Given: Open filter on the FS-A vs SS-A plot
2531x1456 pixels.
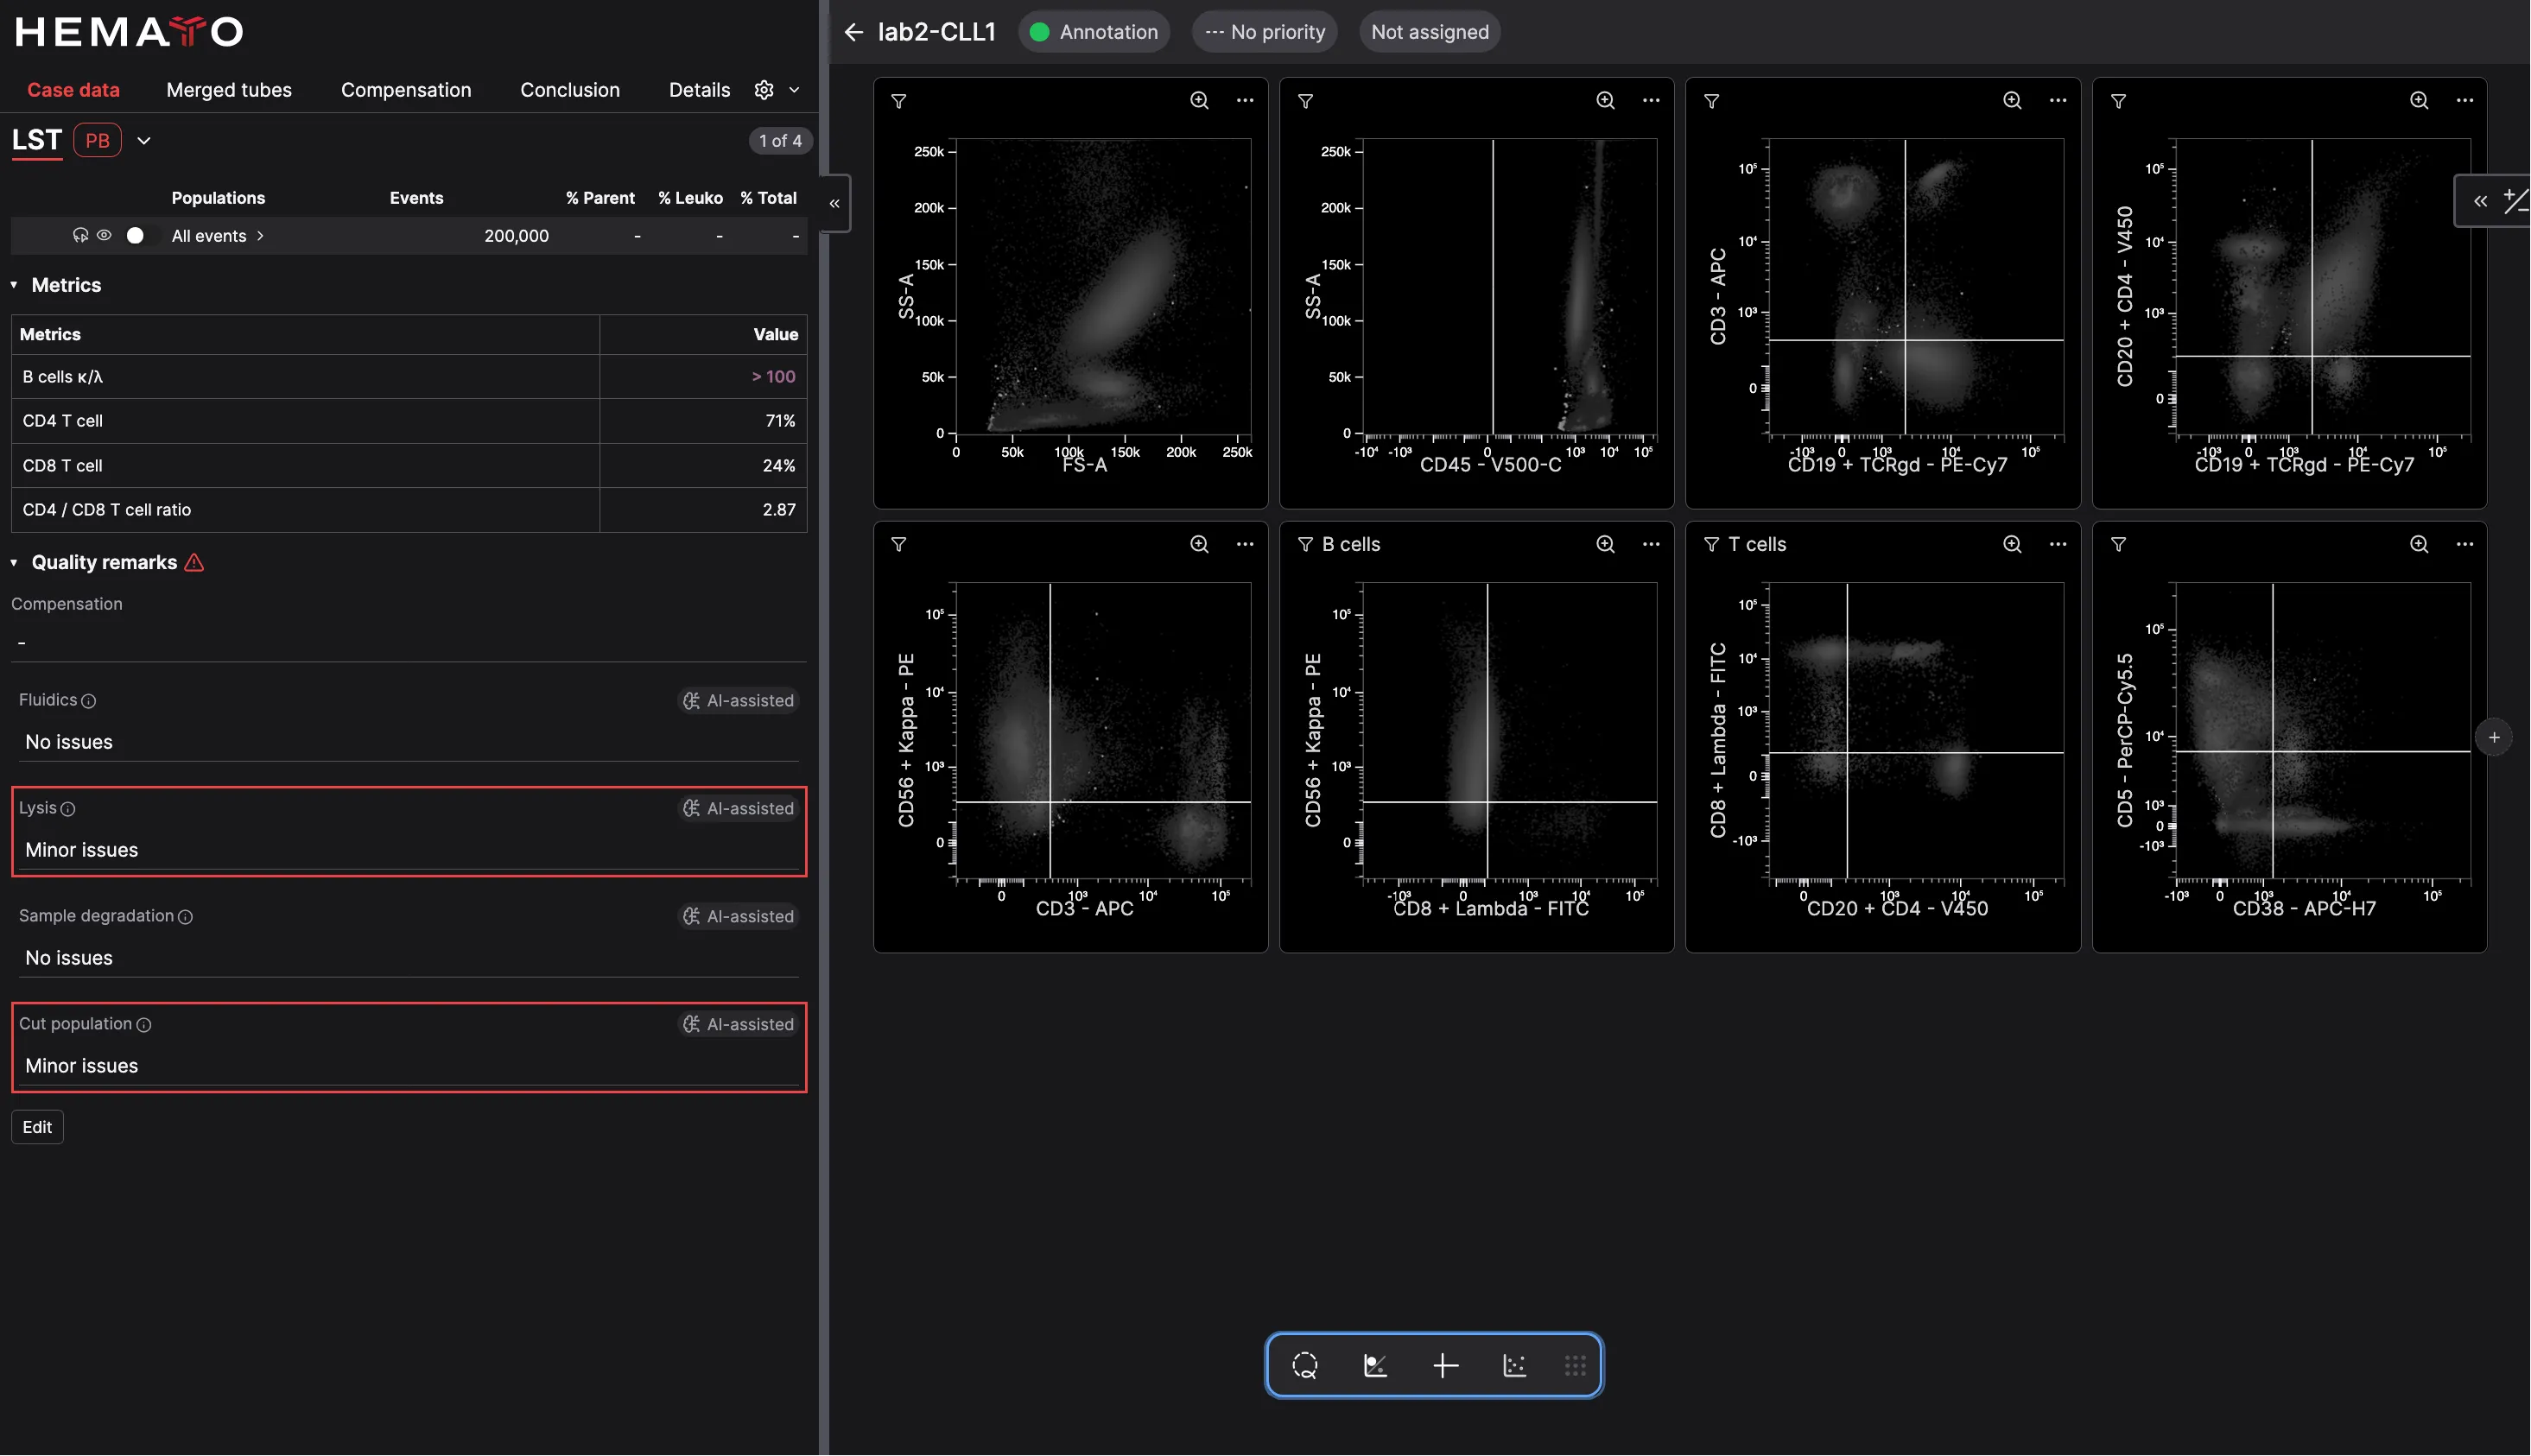Looking at the screenshot, I should pos(899,101).
